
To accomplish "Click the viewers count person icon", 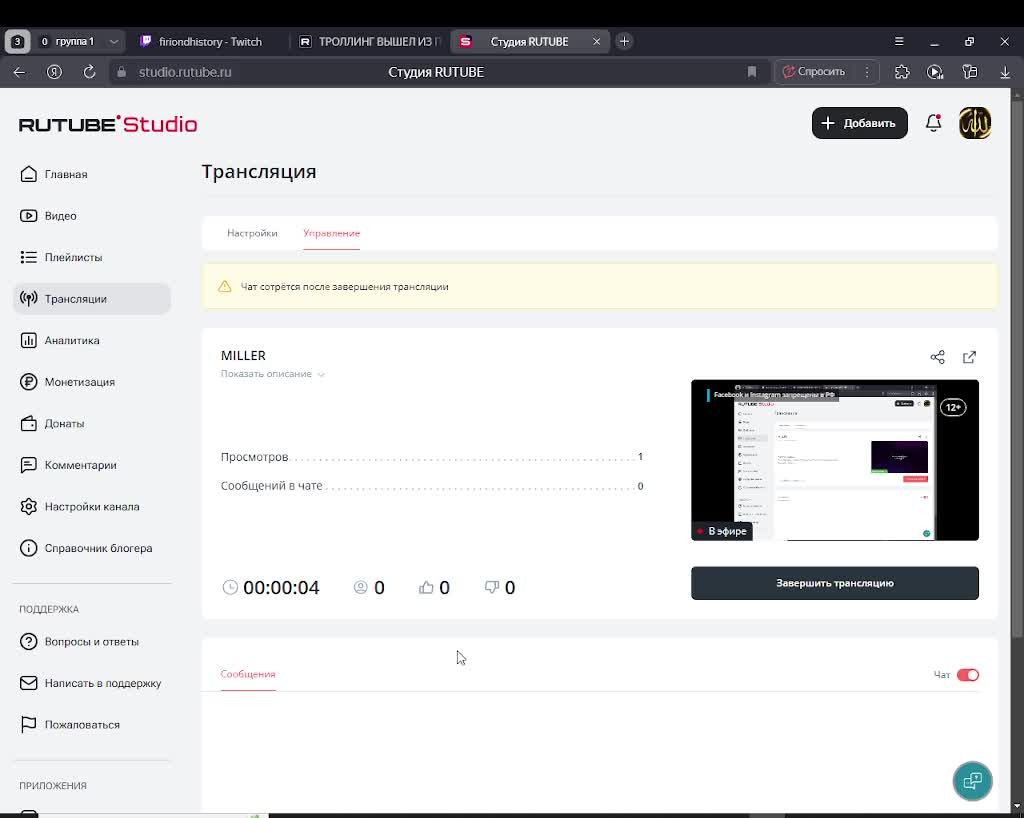I will (x=360, y=588).
